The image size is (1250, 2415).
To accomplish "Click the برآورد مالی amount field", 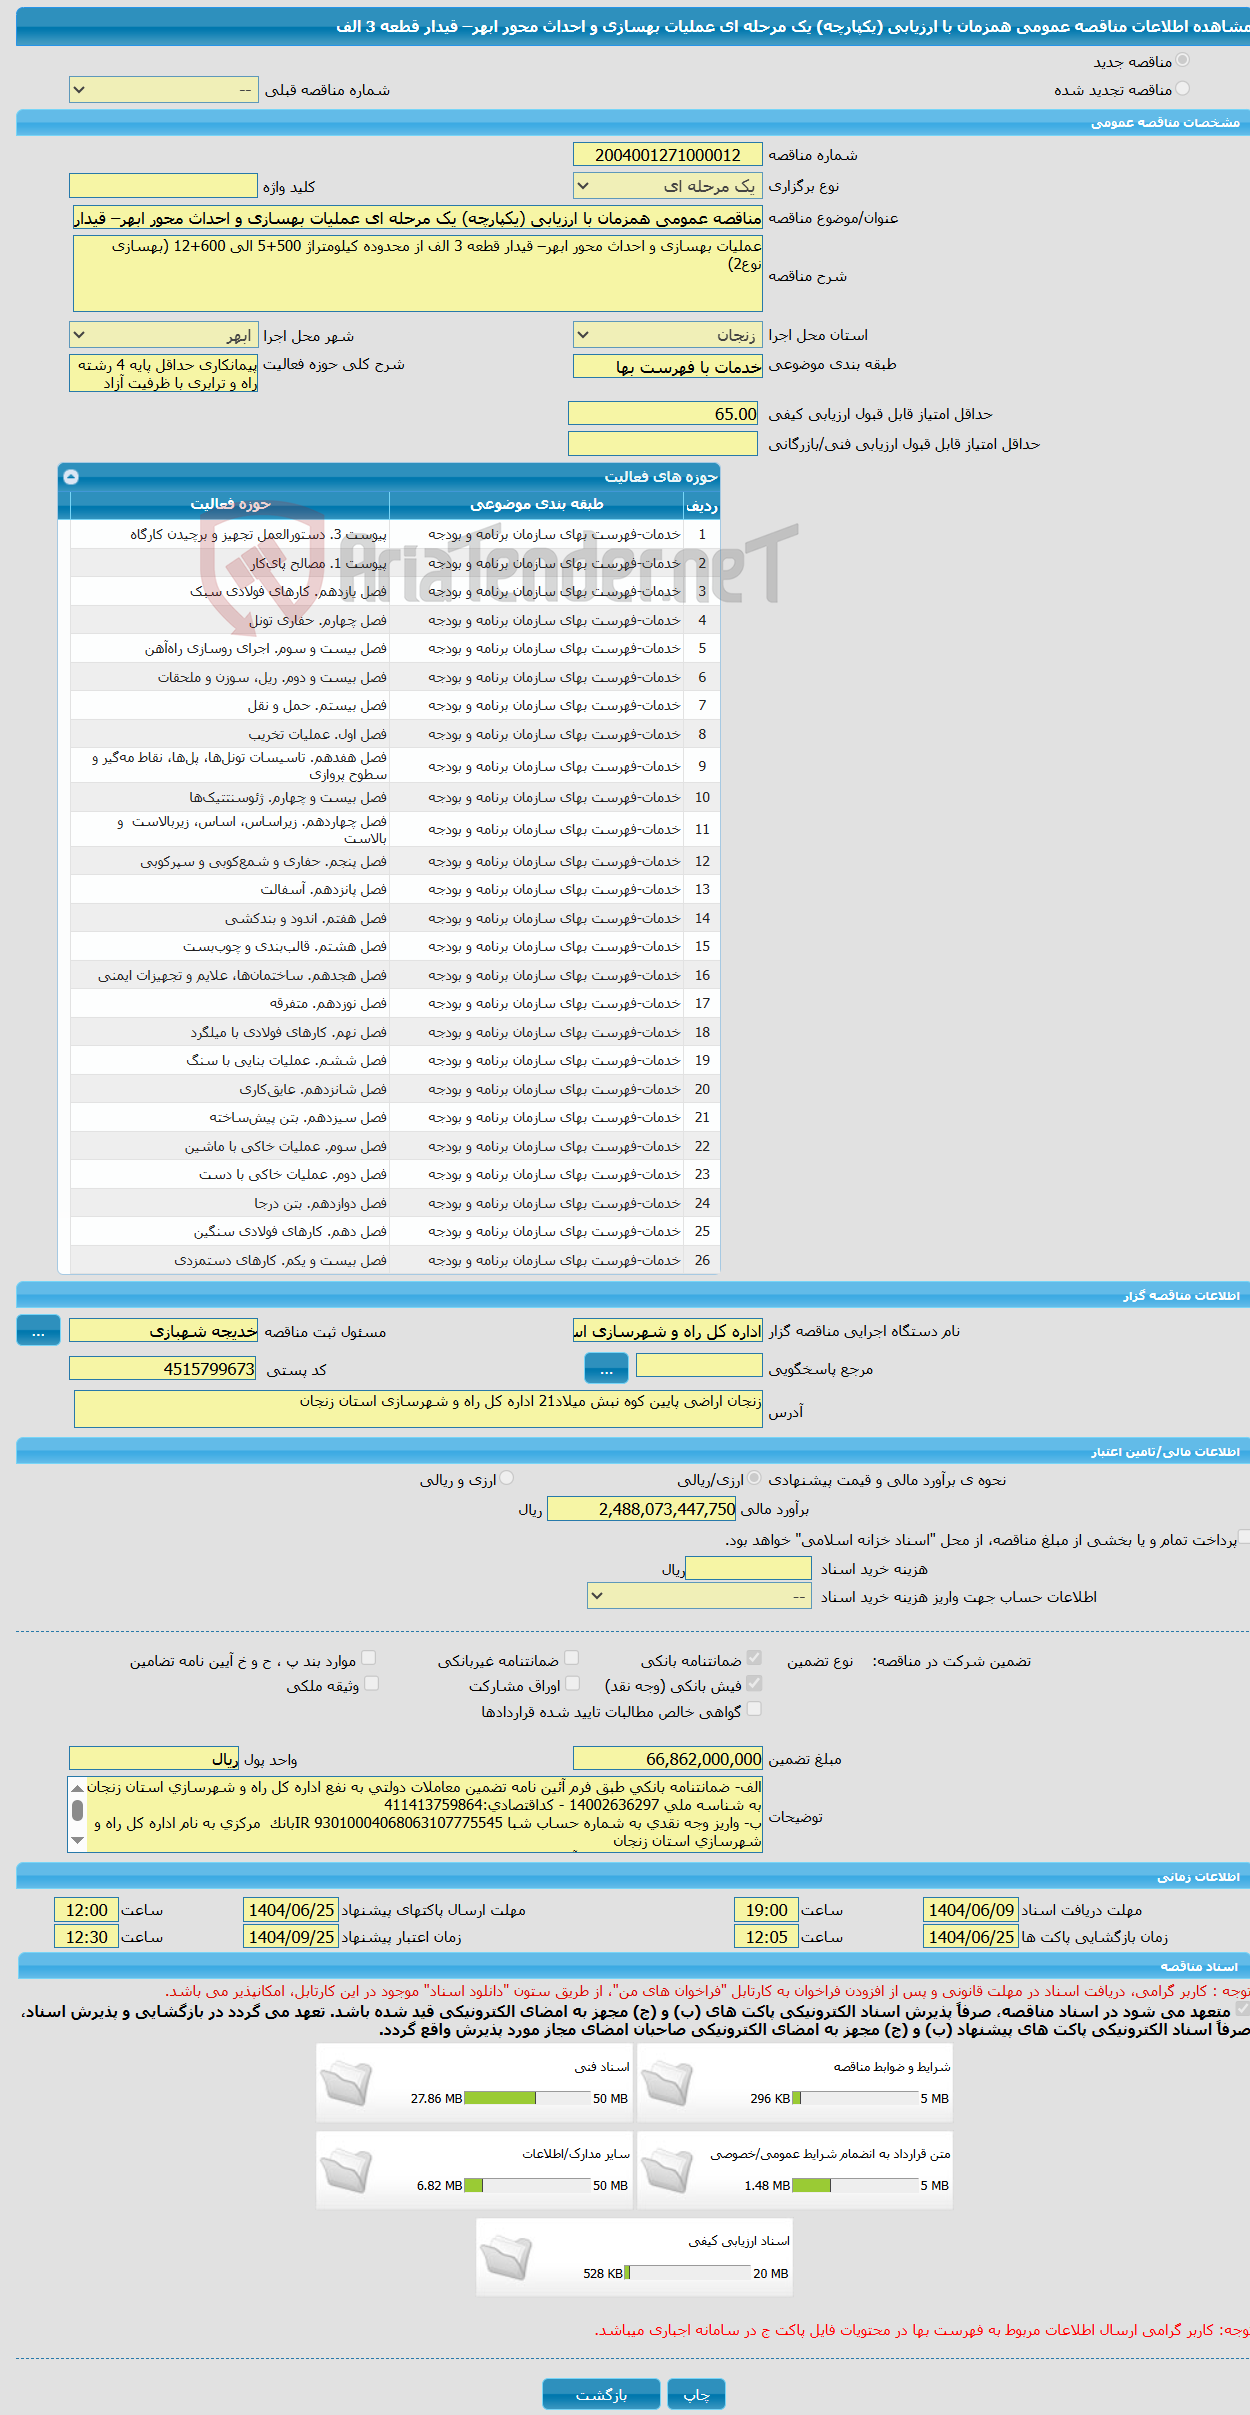I will coord(642,1509).
